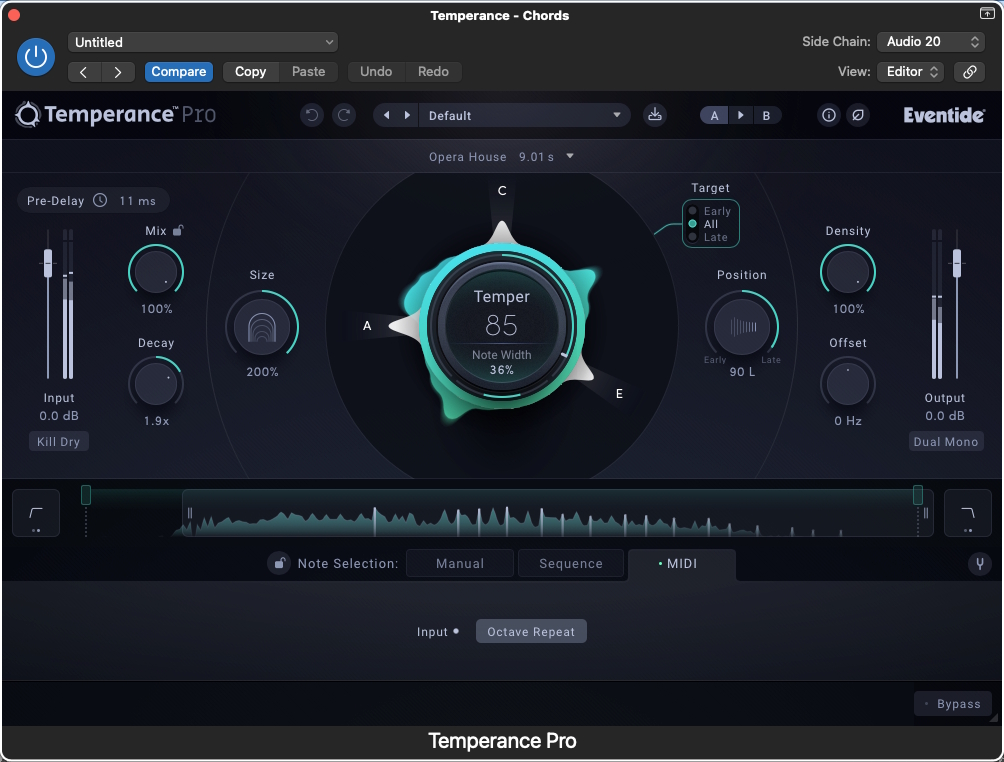Click the Octave Repeat button
This screenshot has height=762, width=1004.
531,632
